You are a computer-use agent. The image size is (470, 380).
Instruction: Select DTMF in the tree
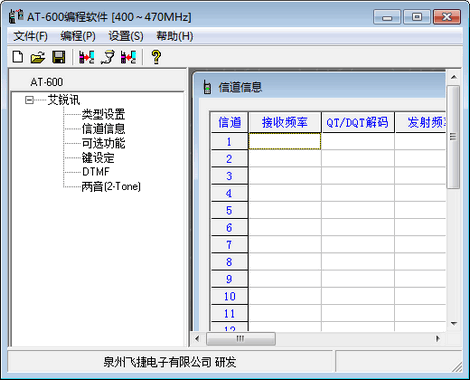coord(96,172)
